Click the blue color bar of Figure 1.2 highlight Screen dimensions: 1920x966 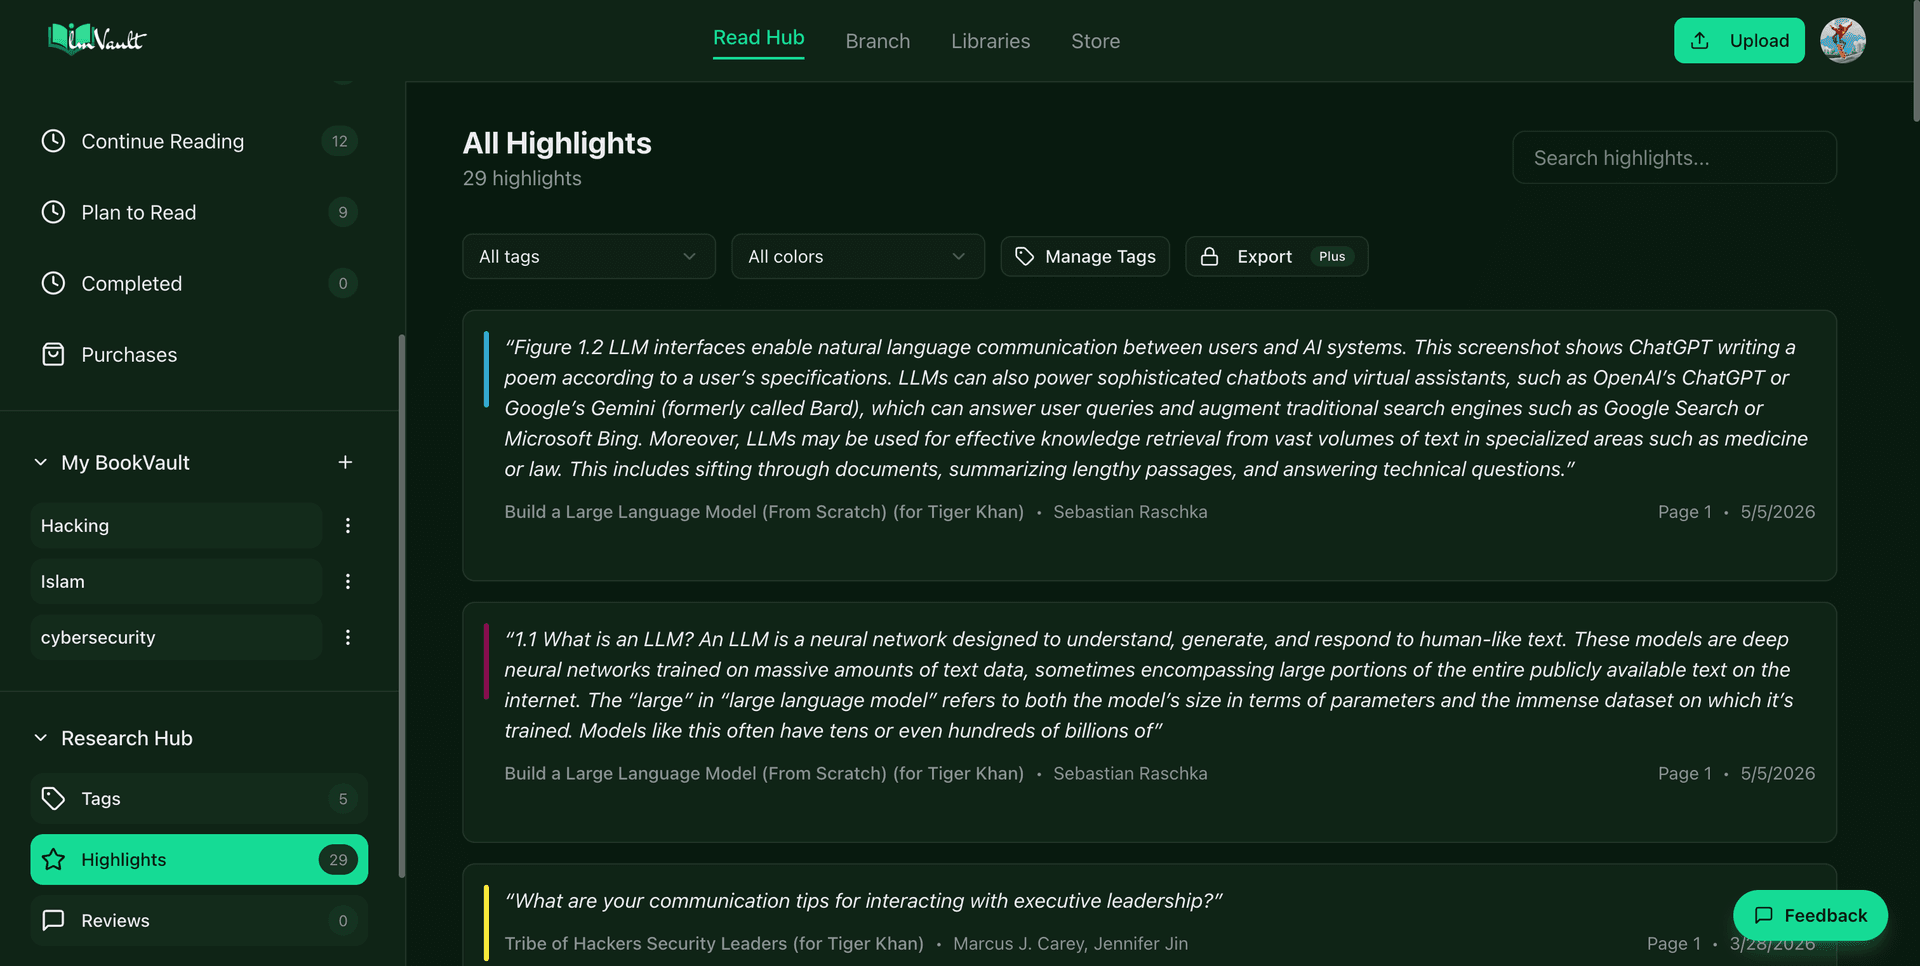pos(486,370)
